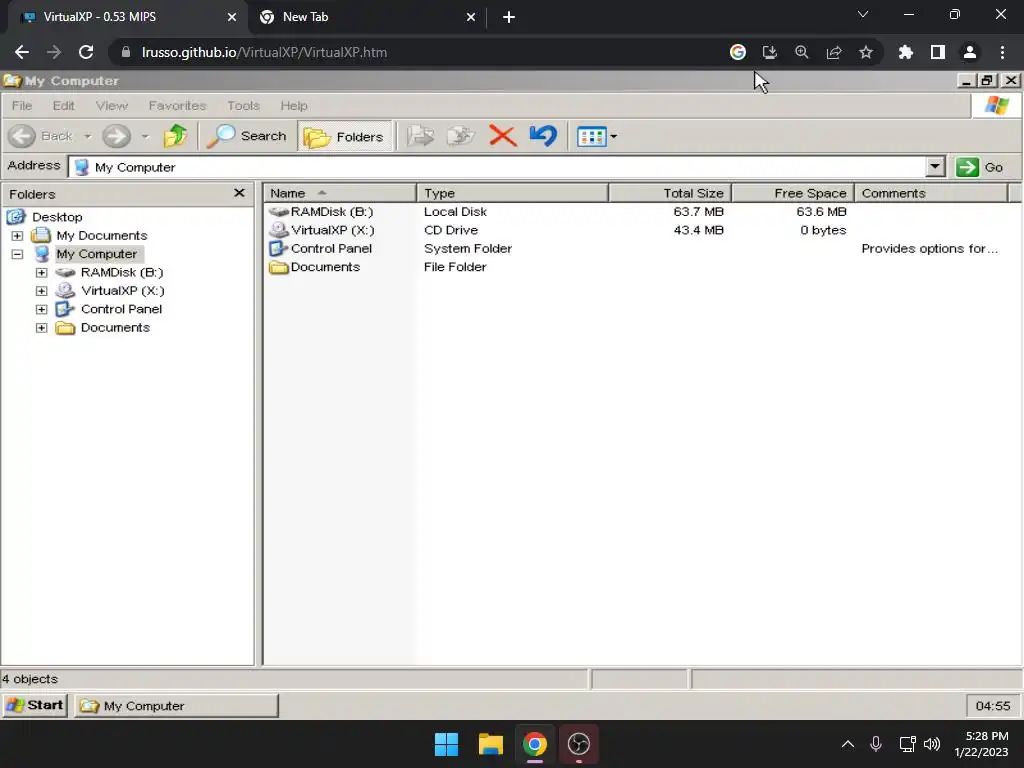
Task: Open the Favorites menu
Action: pos(177,106)
